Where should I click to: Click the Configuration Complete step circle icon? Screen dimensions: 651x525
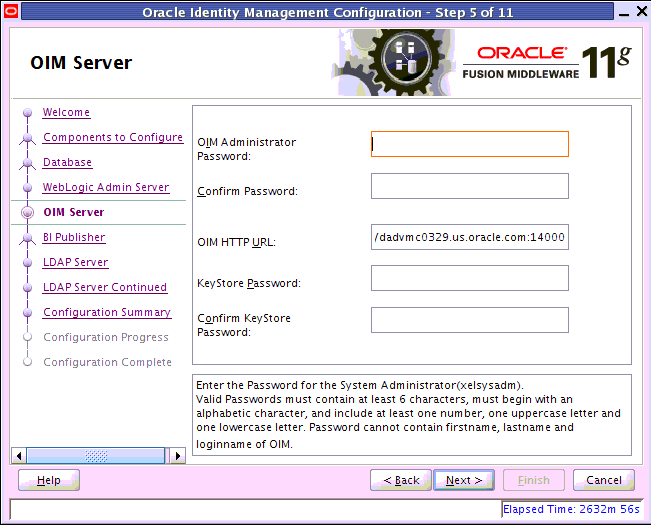[x=27, y=362]
